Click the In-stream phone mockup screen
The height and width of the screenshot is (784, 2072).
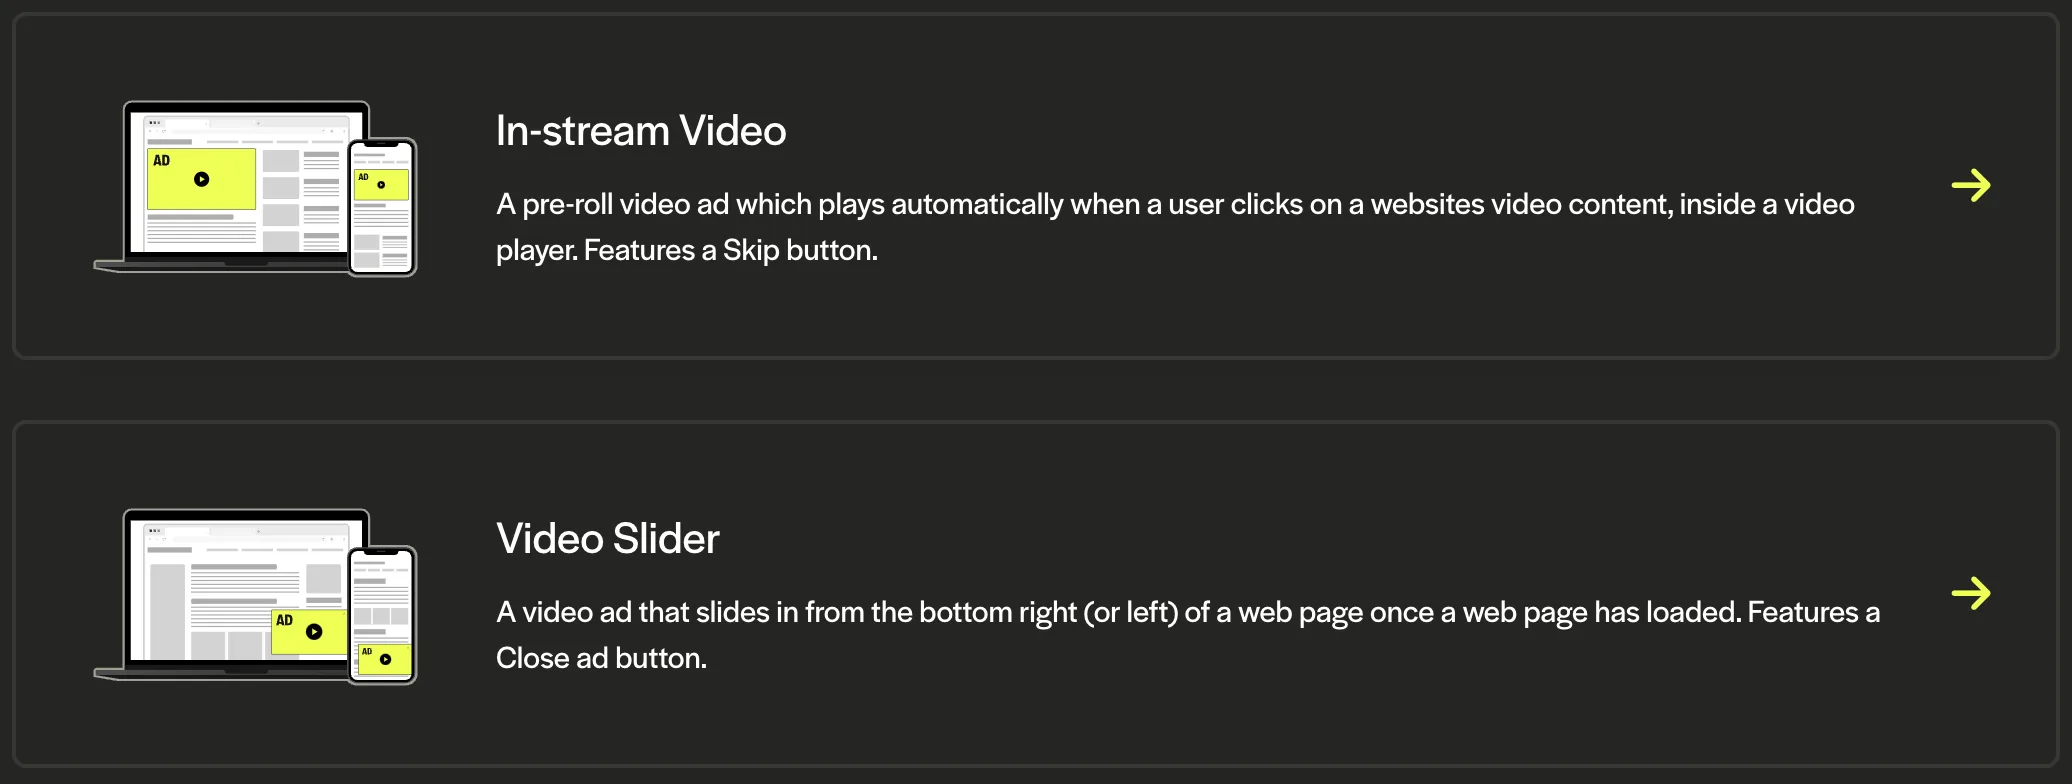[x=382, y=205]
